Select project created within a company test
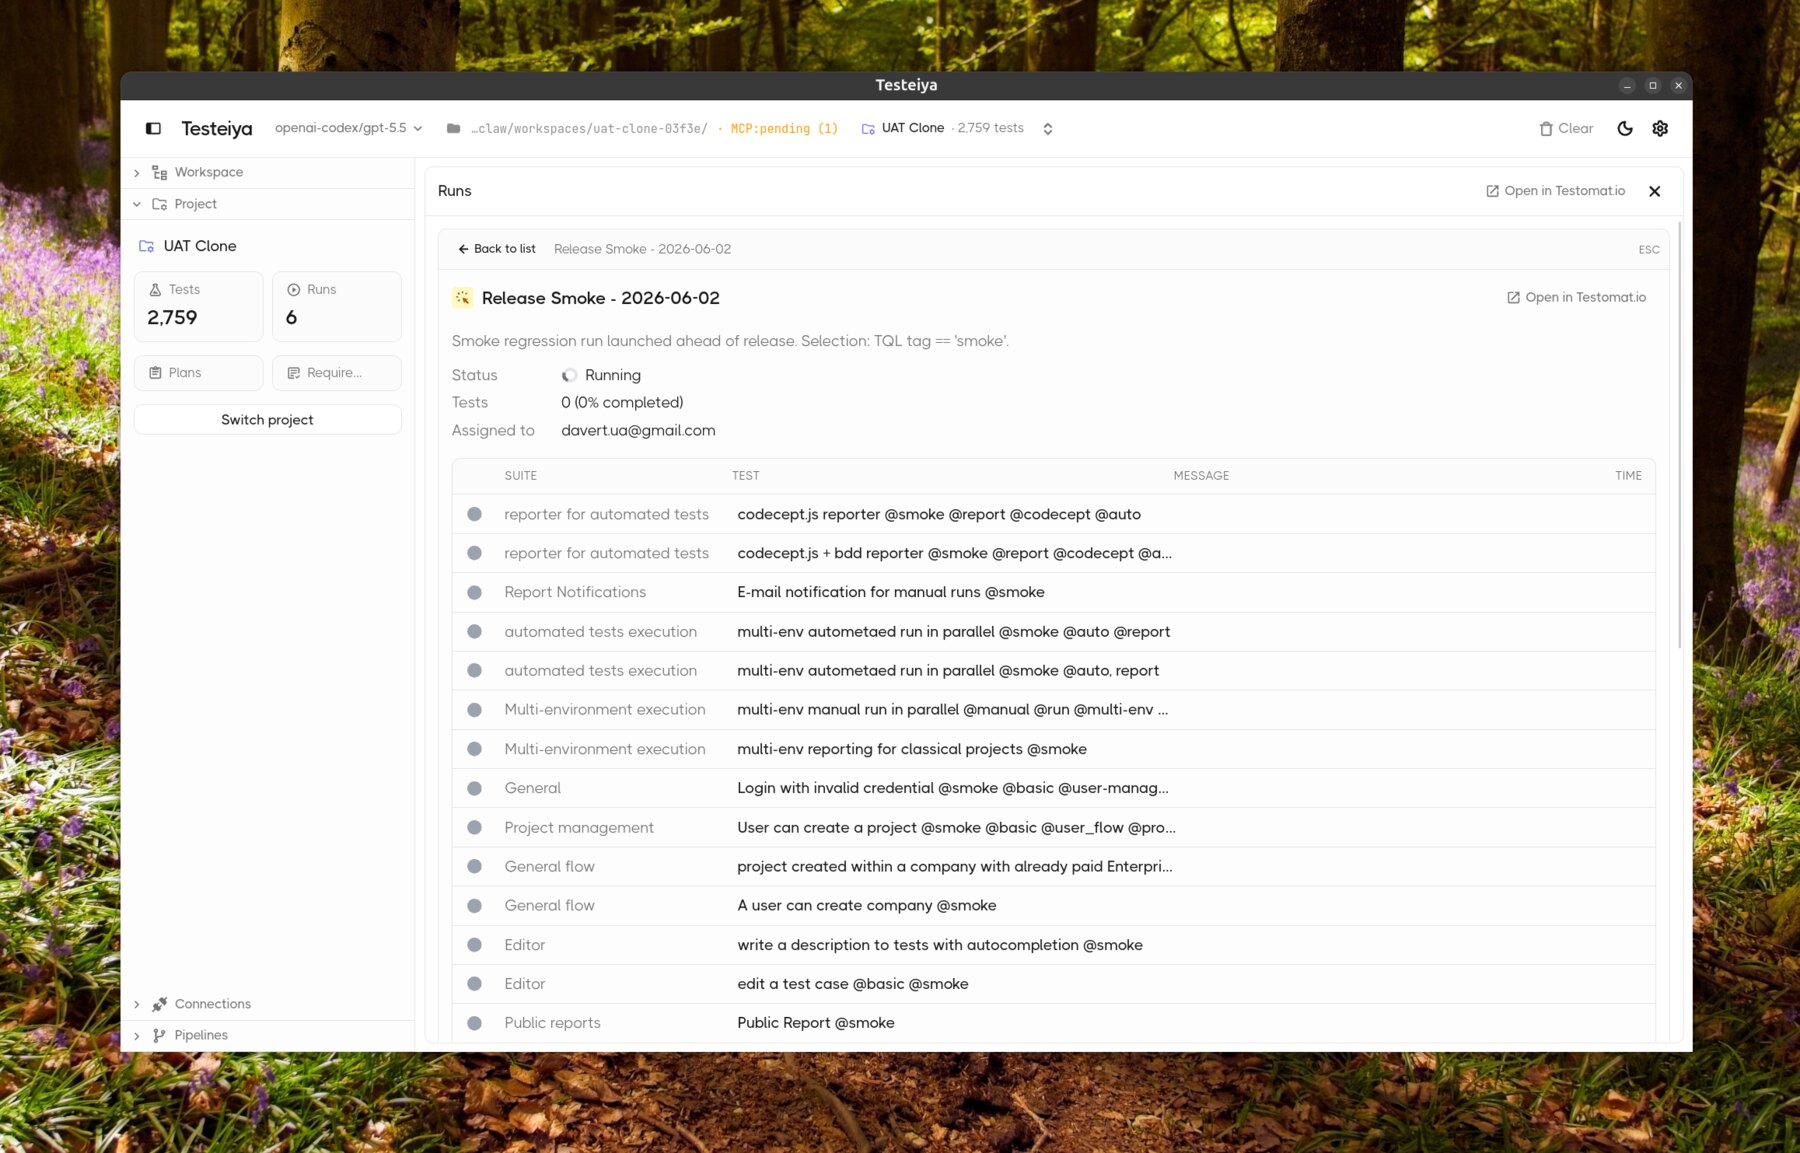This screenshot has width=1800, height=1153. coord(954,866)
